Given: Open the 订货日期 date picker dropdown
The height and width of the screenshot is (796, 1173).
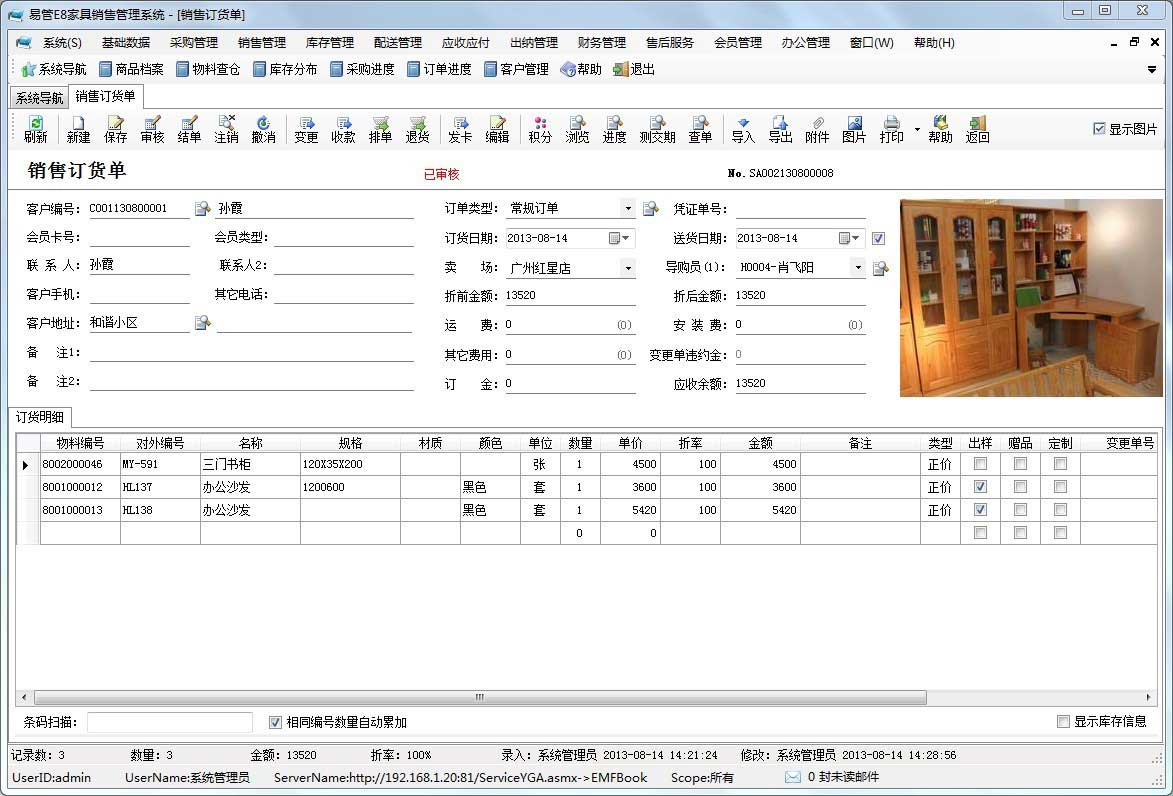Looking at the screenshot, I should click(619, 238).
